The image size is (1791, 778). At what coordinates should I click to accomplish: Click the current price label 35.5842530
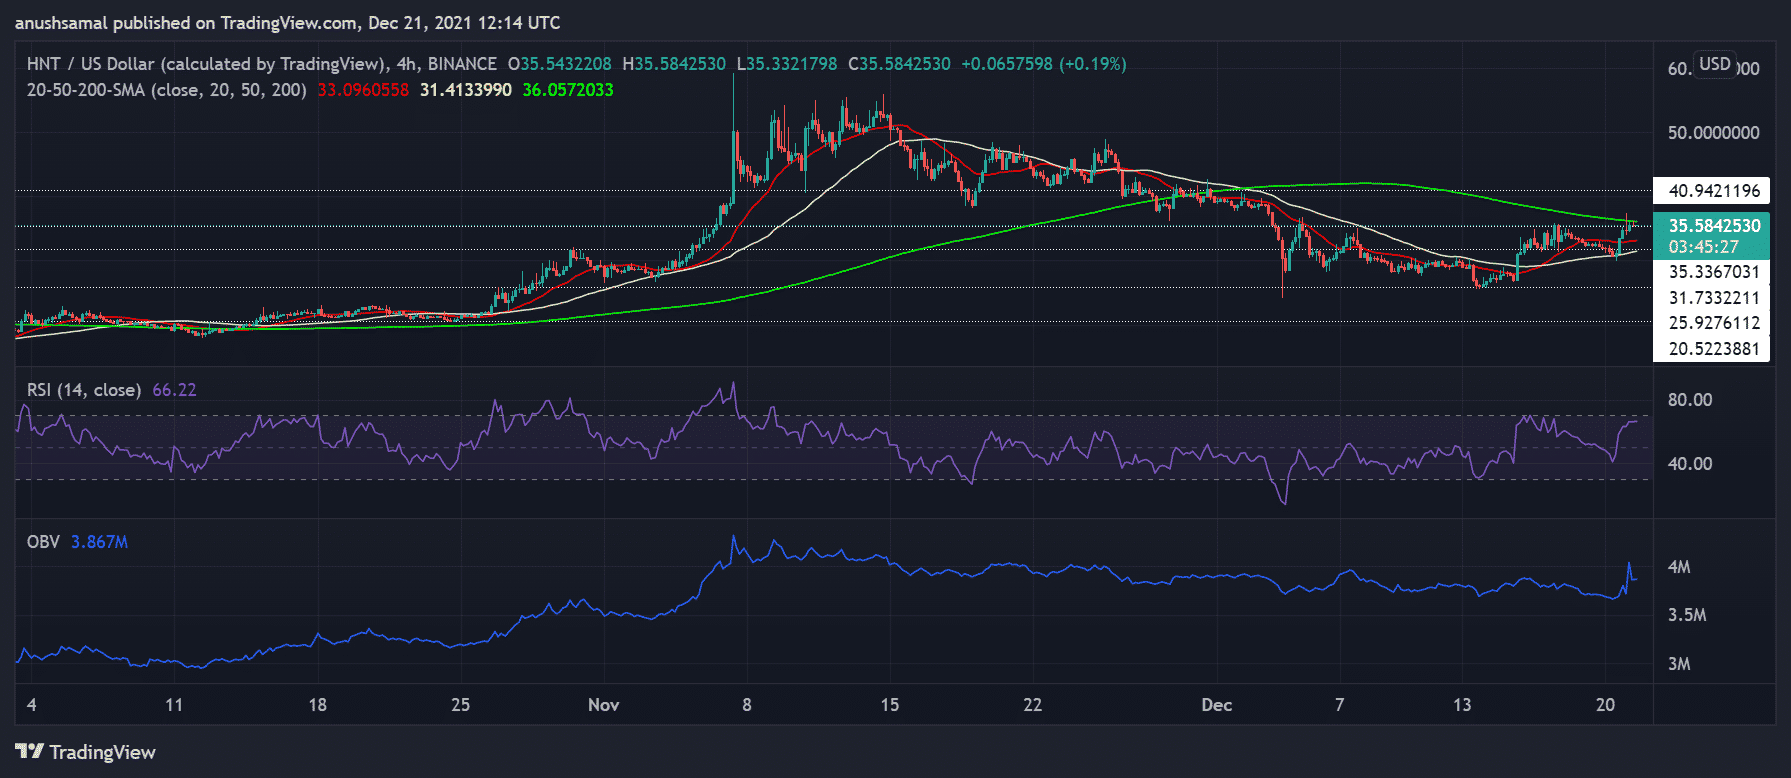[x=1713, y=226]
